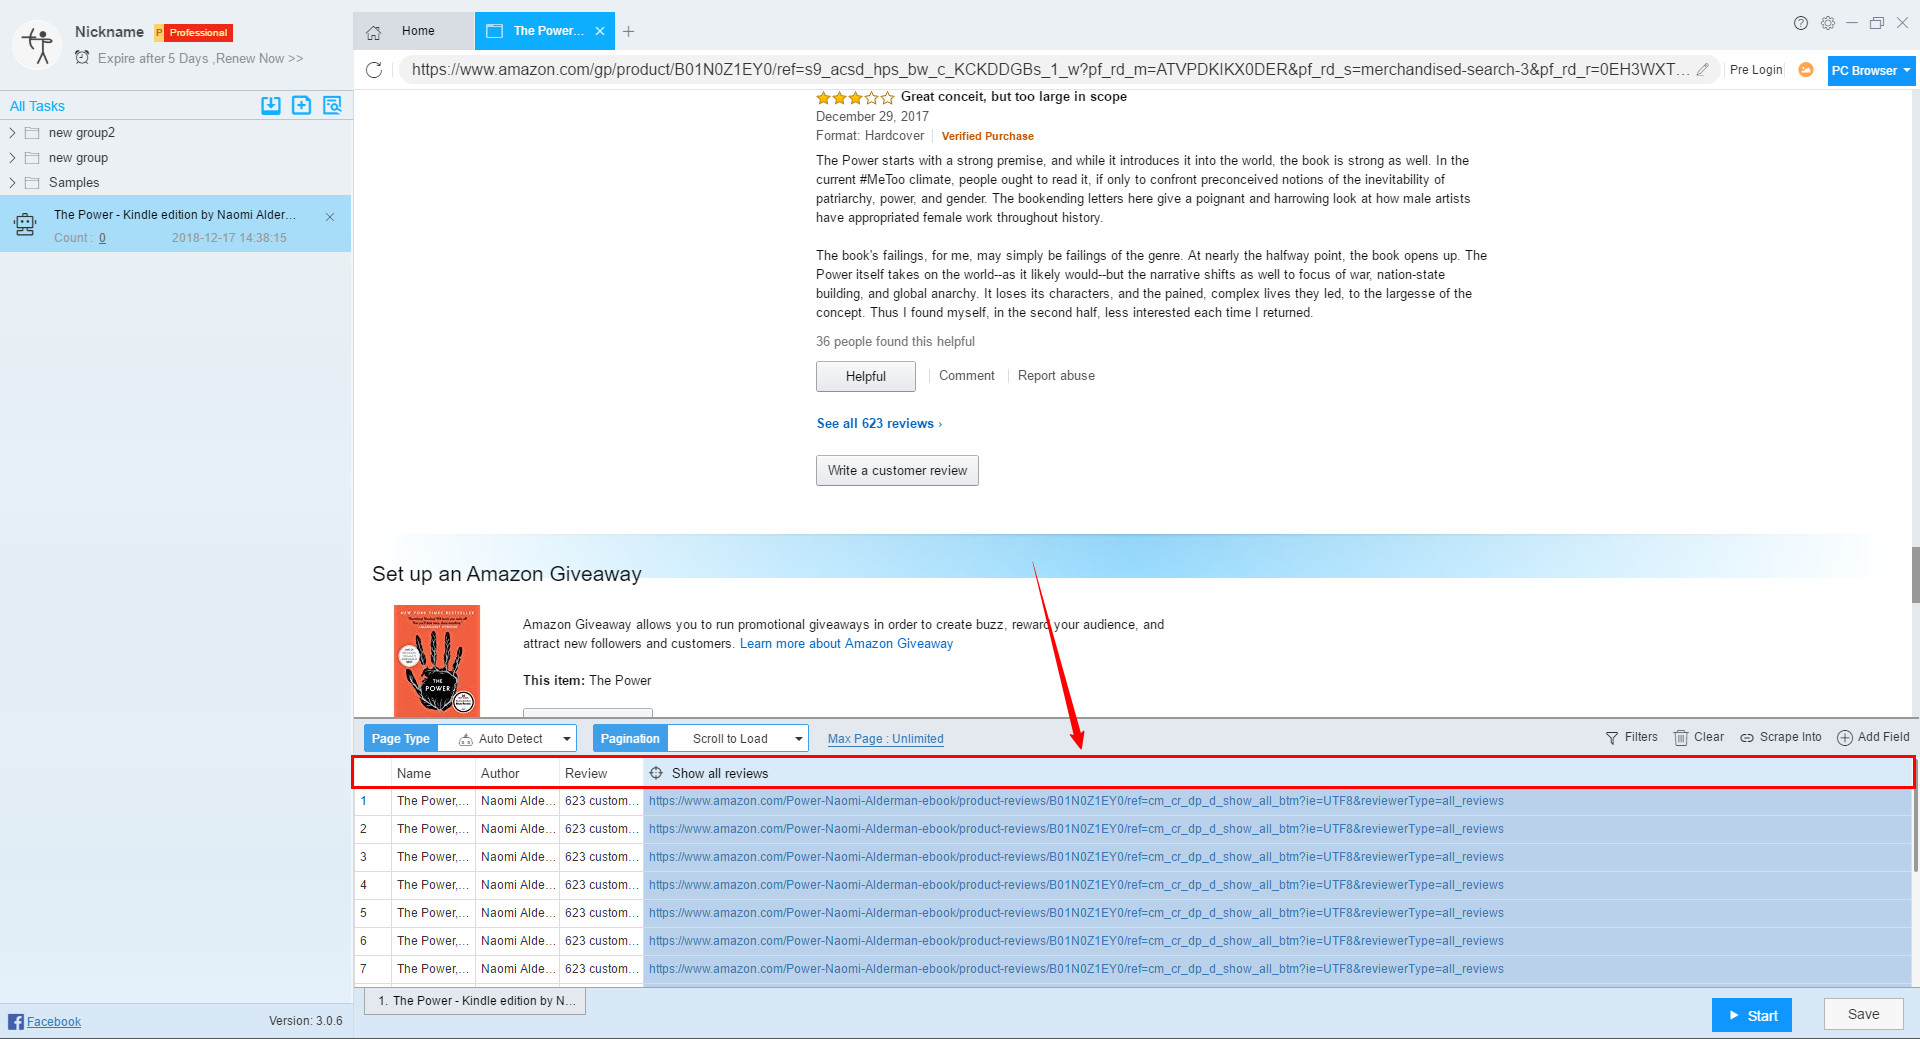Click the Home tab house icon

[374, 32]
